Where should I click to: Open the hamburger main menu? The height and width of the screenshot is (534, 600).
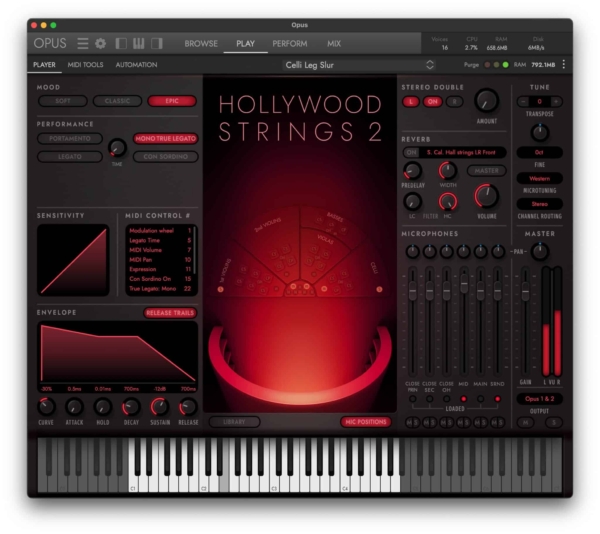click(82, 44)
